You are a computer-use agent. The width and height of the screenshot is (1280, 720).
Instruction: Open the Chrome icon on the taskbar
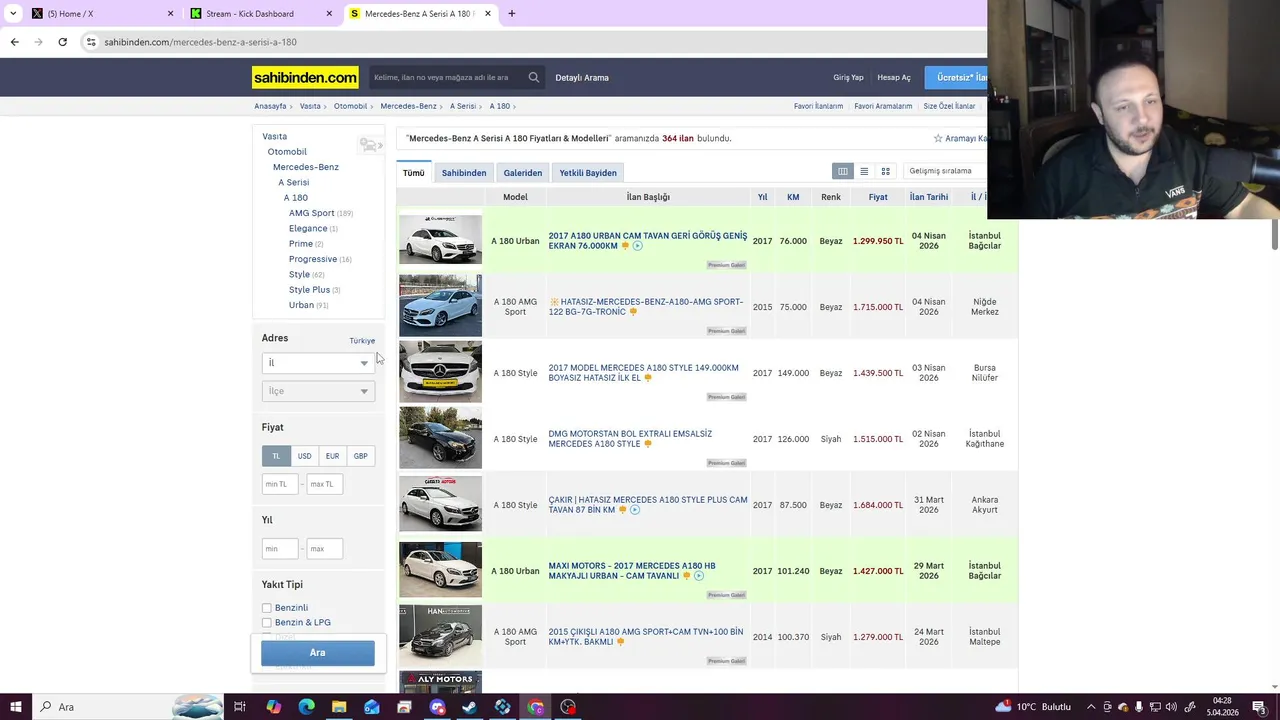coord(535,707)
